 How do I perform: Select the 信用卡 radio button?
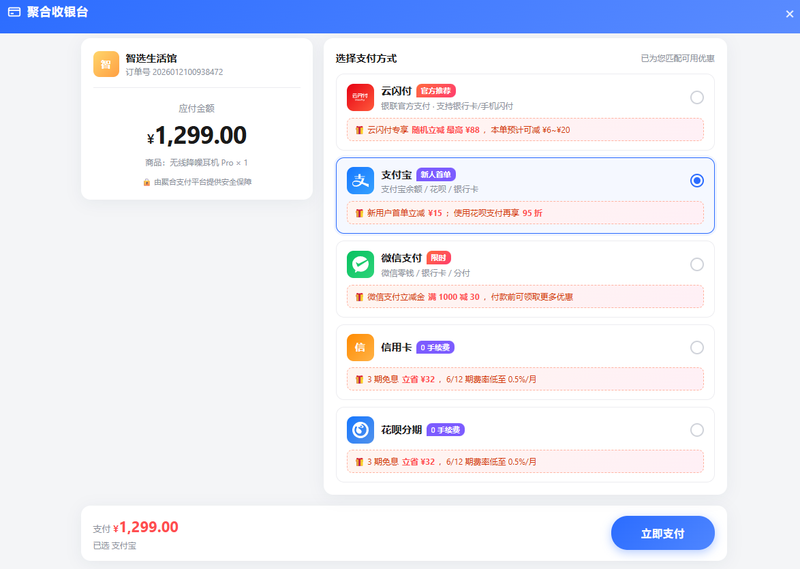[697, 348]
